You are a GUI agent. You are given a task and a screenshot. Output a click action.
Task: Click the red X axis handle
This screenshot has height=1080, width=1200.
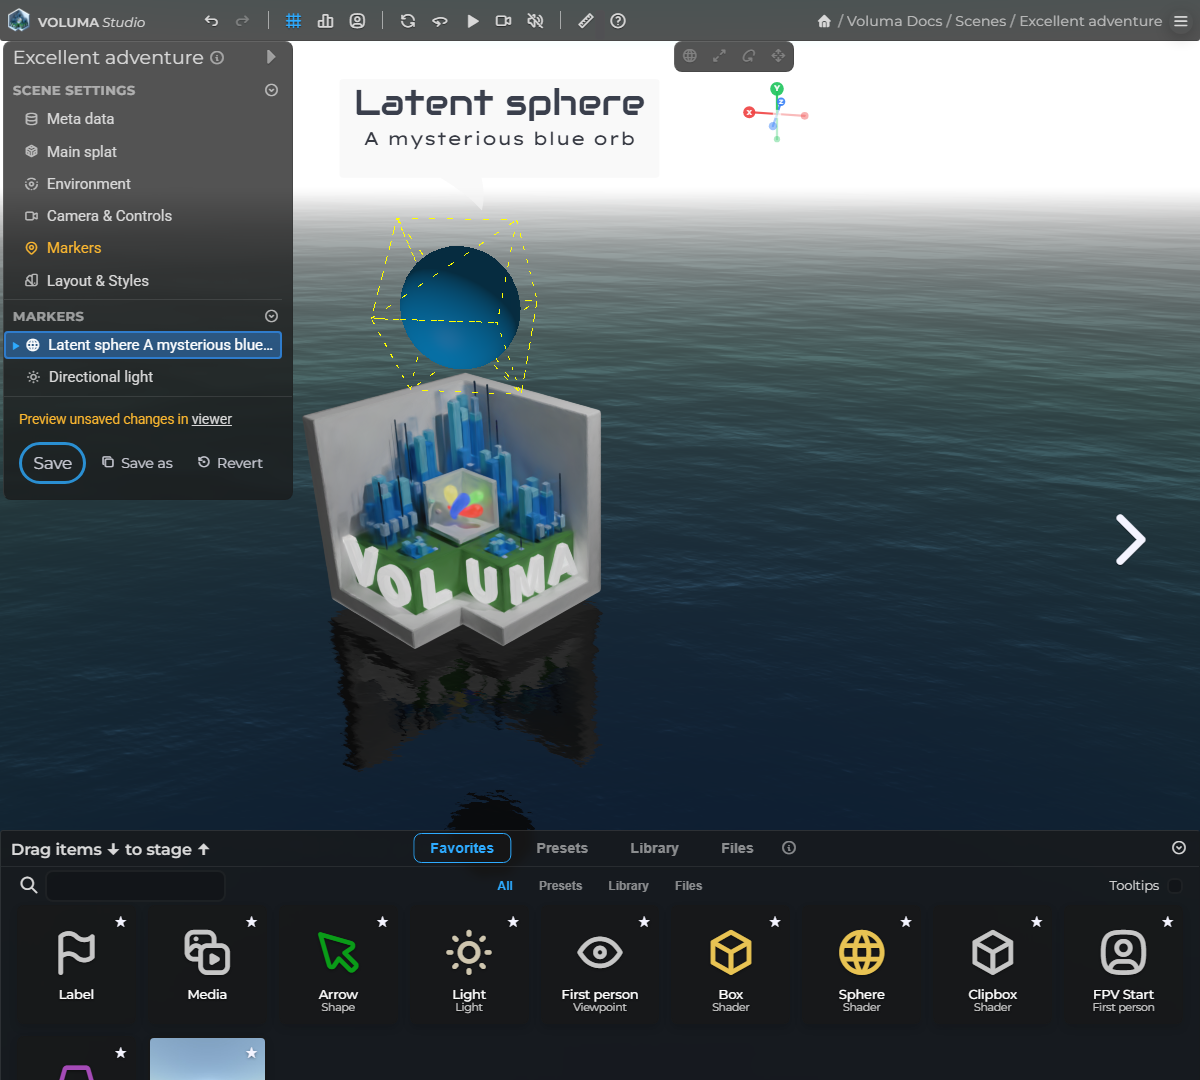pyautogui.click(x=749, y=112)
